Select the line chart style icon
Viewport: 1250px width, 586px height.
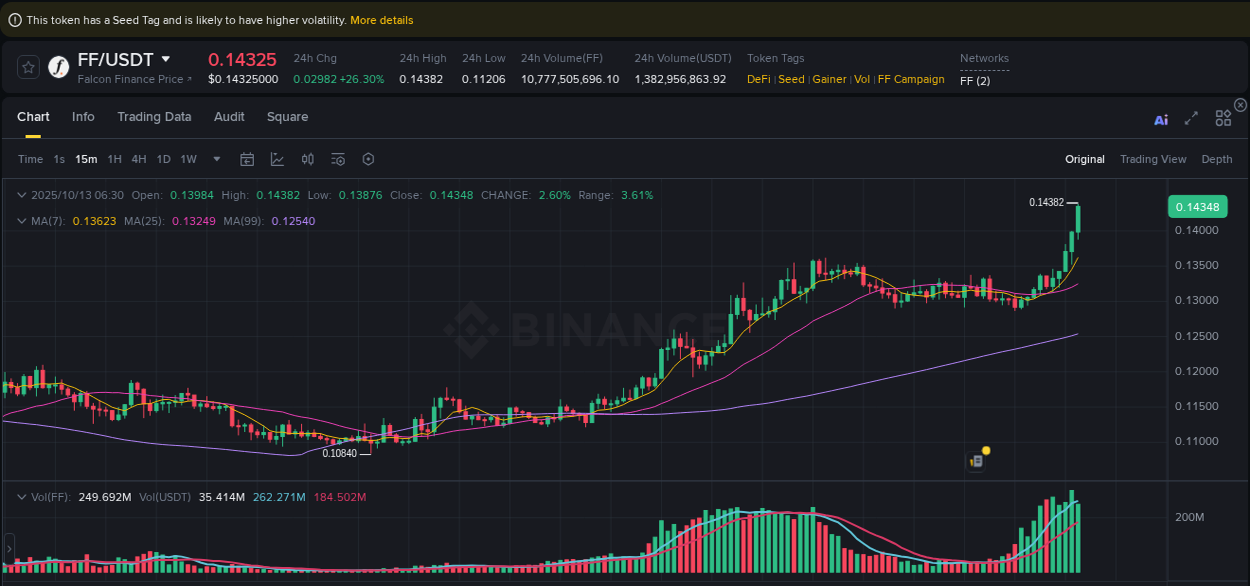pos(276,159)
